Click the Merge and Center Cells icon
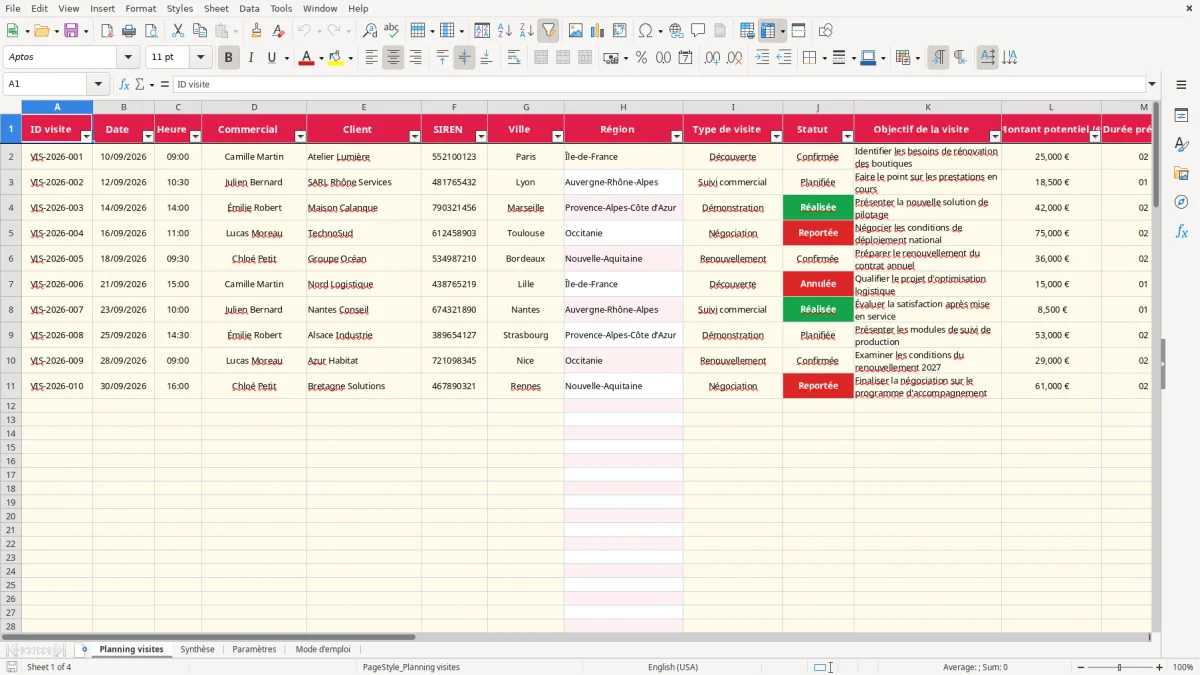The height and width of the screenshot is (675, 1200). [x=541, y=58]
